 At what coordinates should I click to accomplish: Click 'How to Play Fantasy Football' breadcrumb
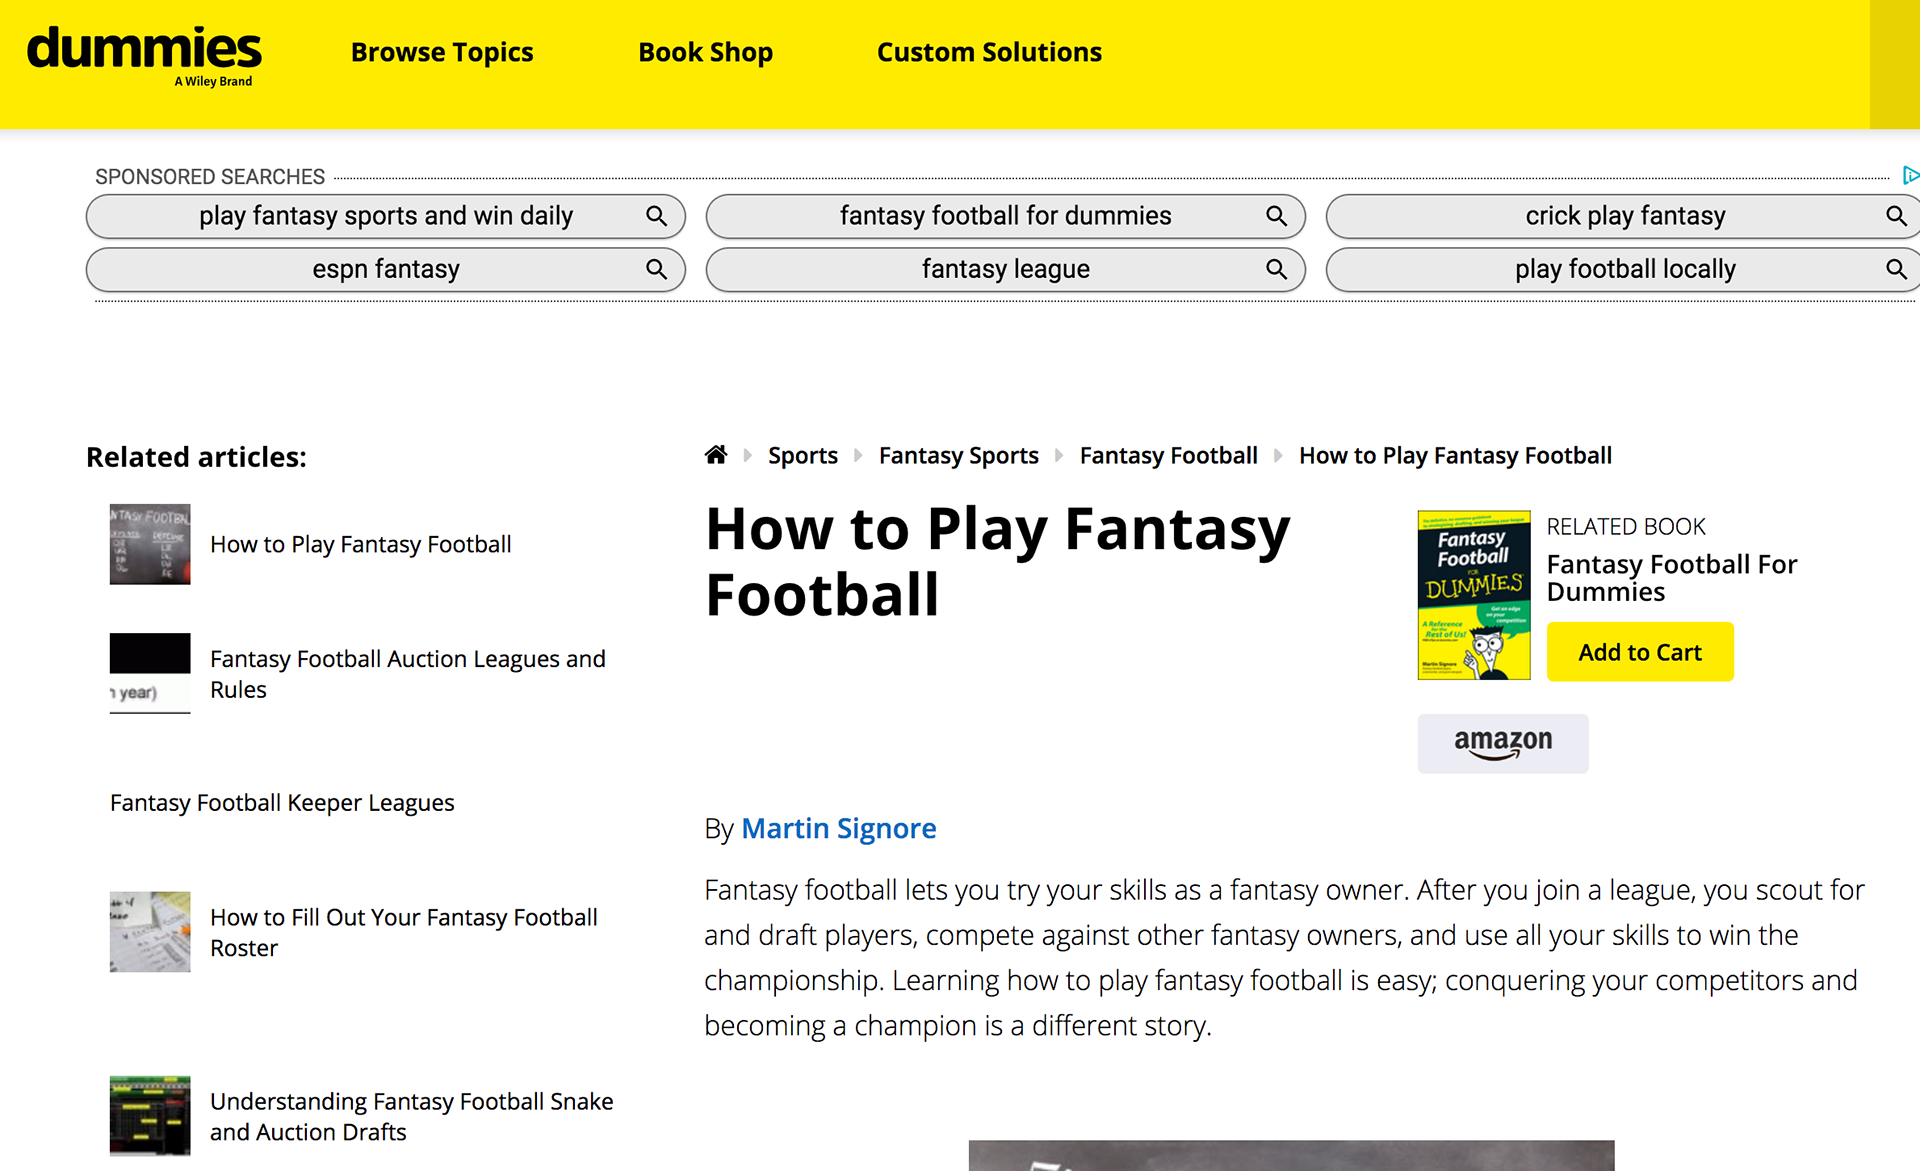(1455, 456)
